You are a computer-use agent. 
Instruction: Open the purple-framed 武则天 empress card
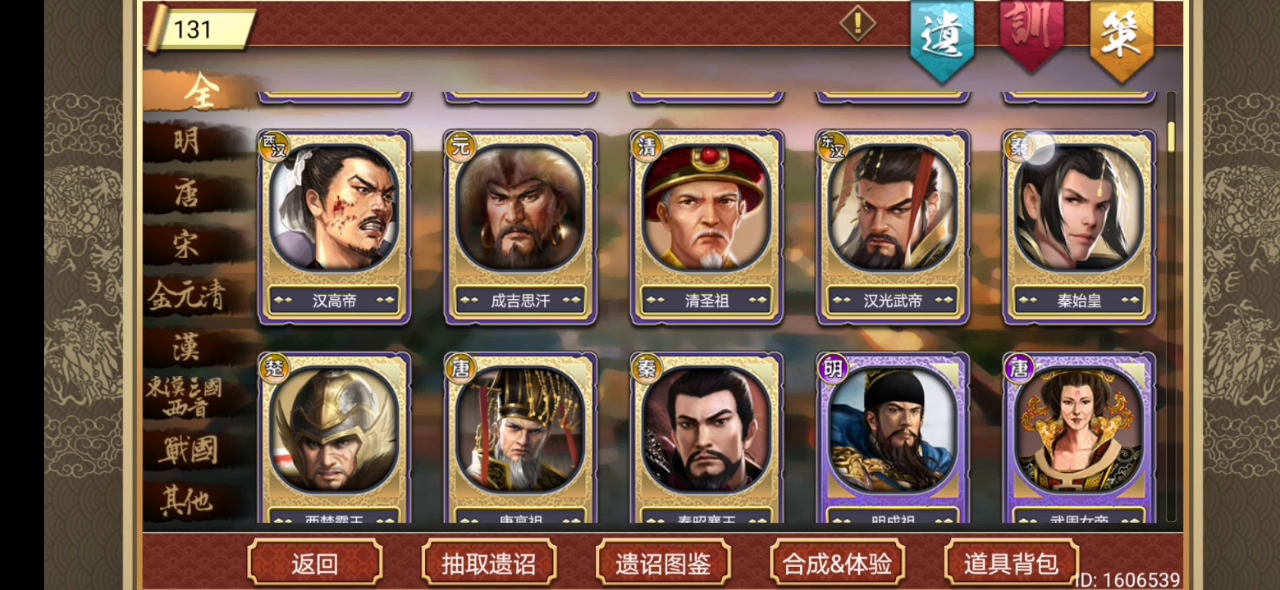1078,438
